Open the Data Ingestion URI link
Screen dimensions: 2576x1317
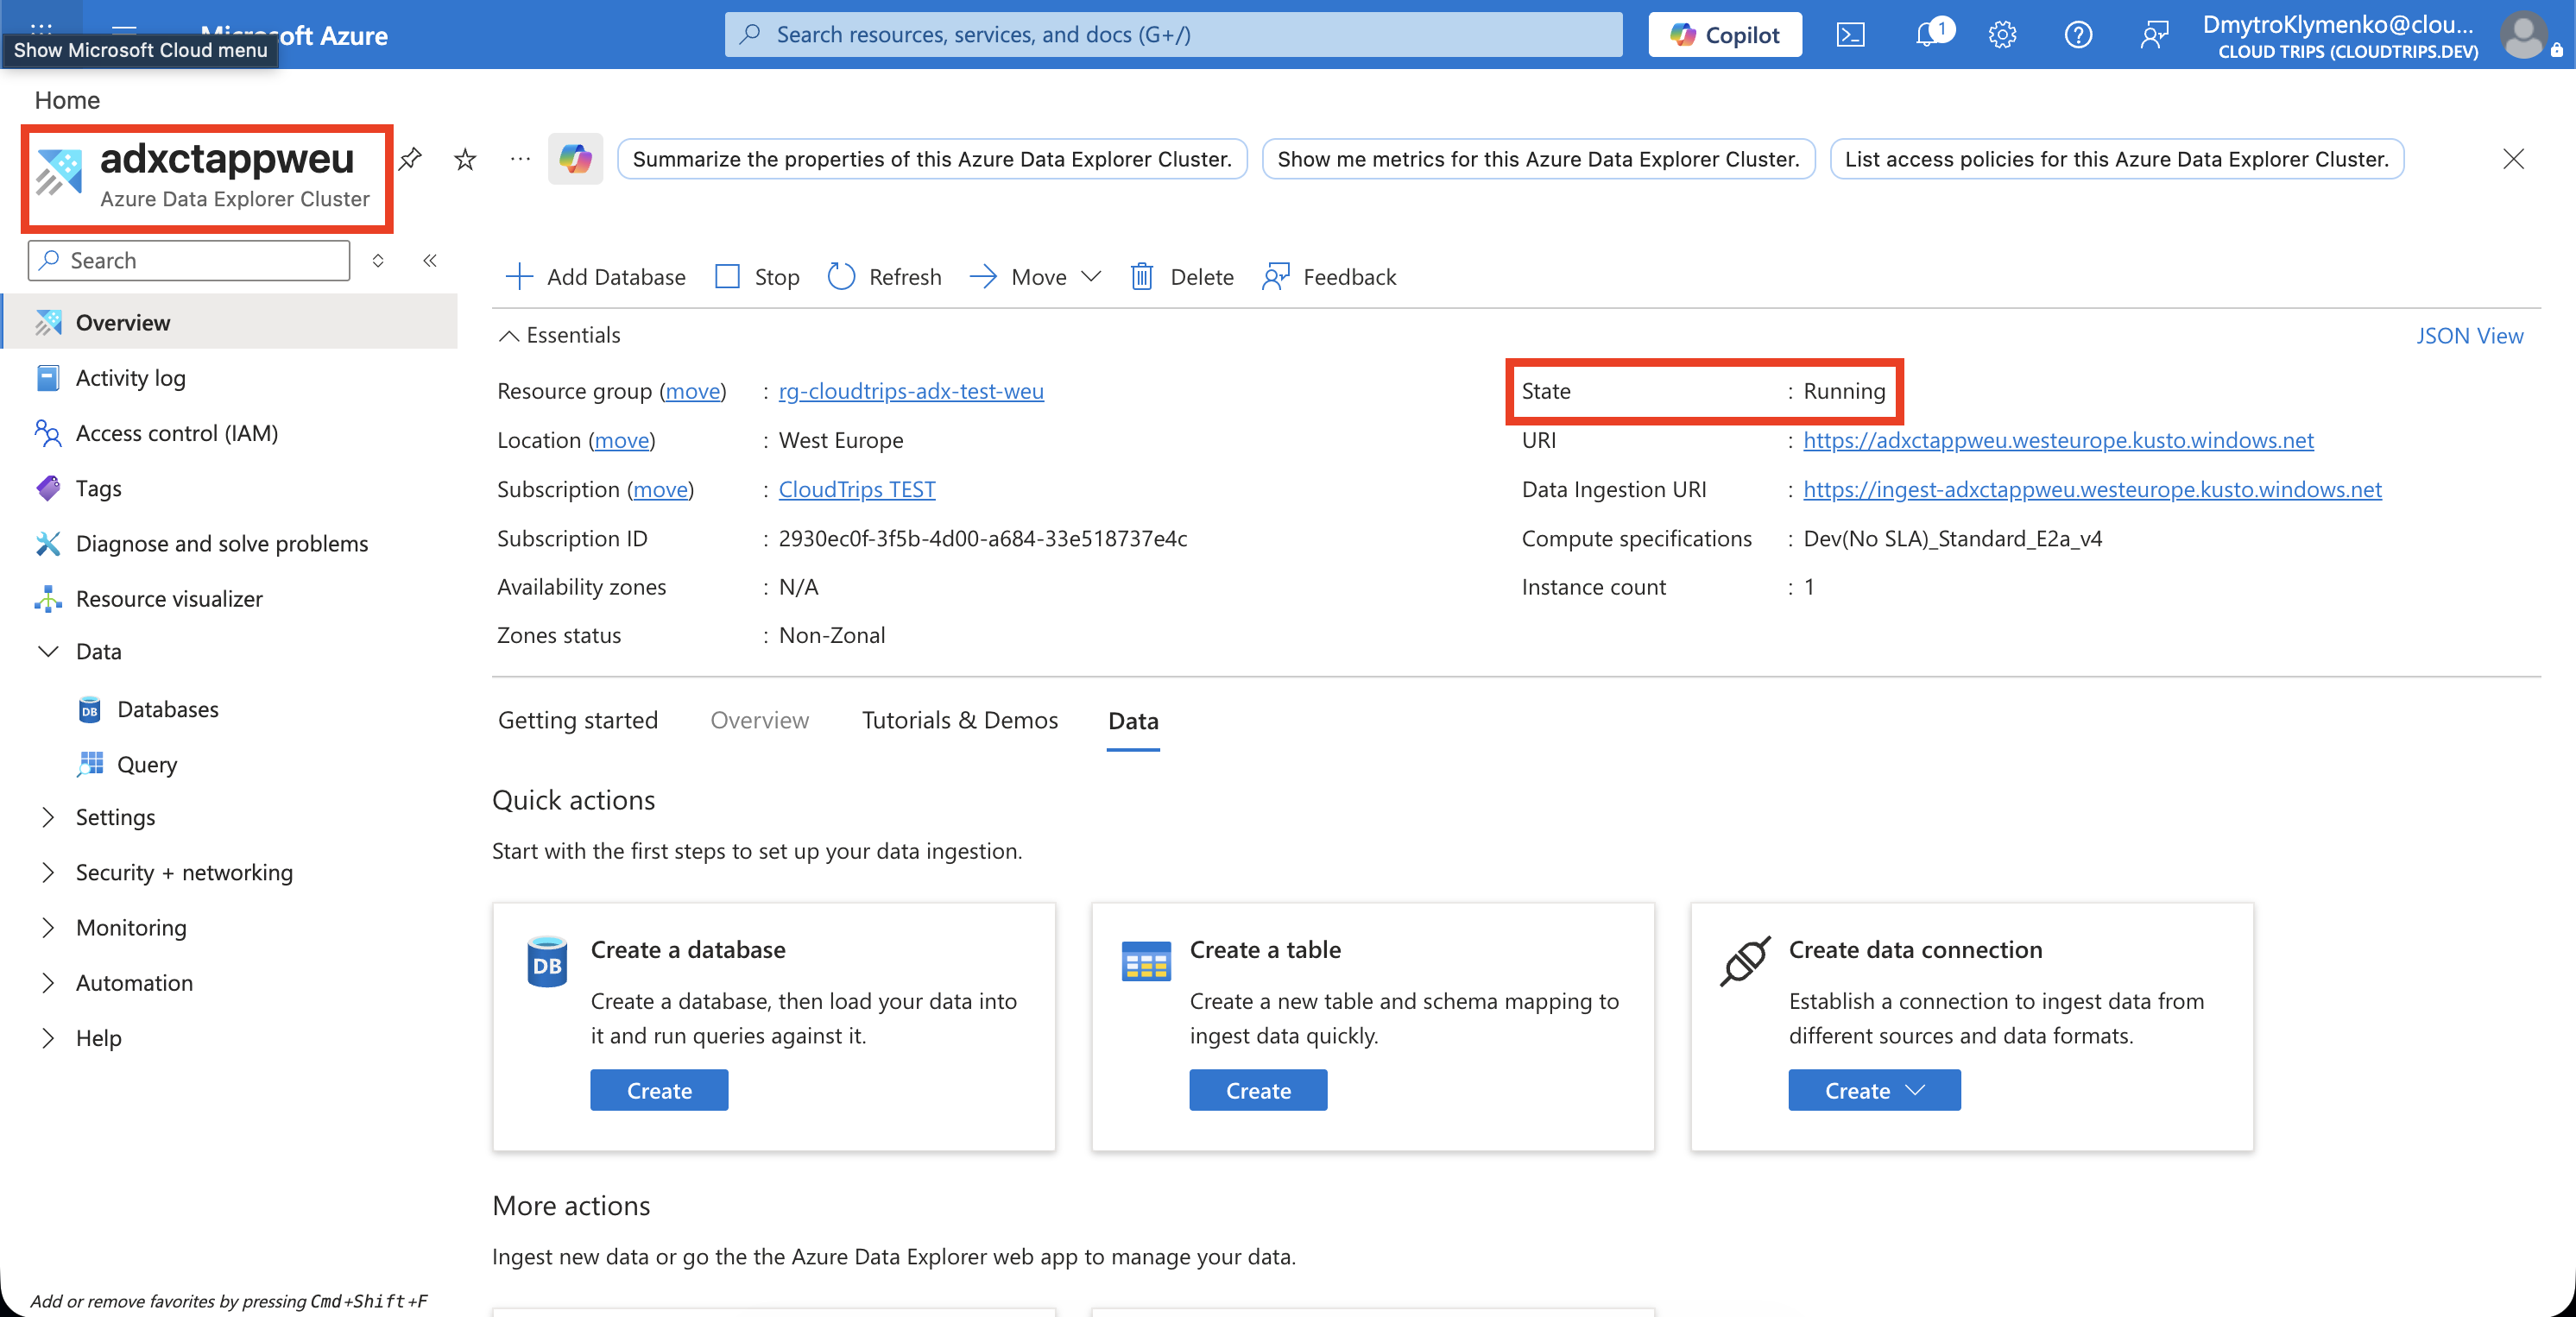pos(2092,489)
